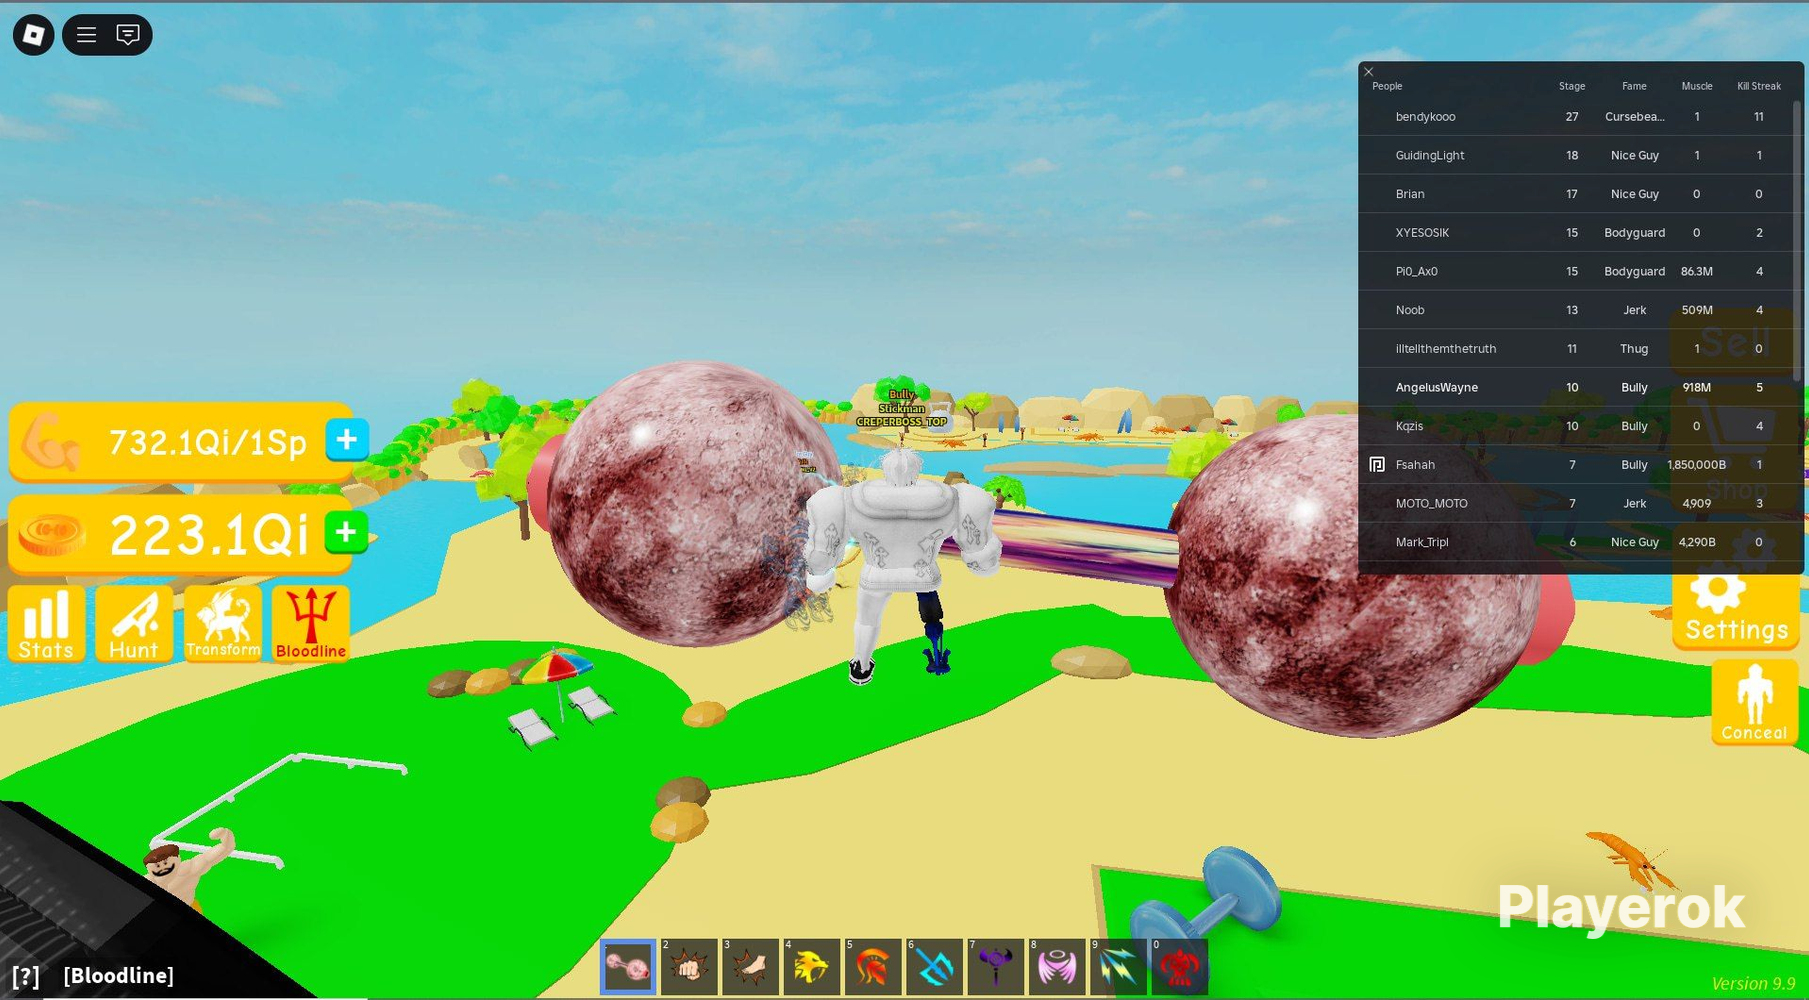Close the player leaderboard panel
This screenshot has width=1809, height=1000.
pos(1369,72)
